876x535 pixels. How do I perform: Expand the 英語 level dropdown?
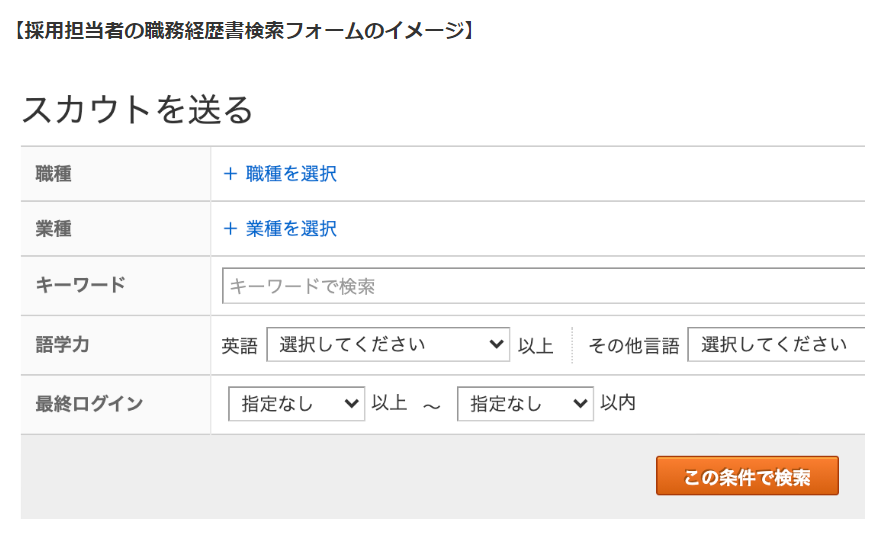[x=388, y=345]
